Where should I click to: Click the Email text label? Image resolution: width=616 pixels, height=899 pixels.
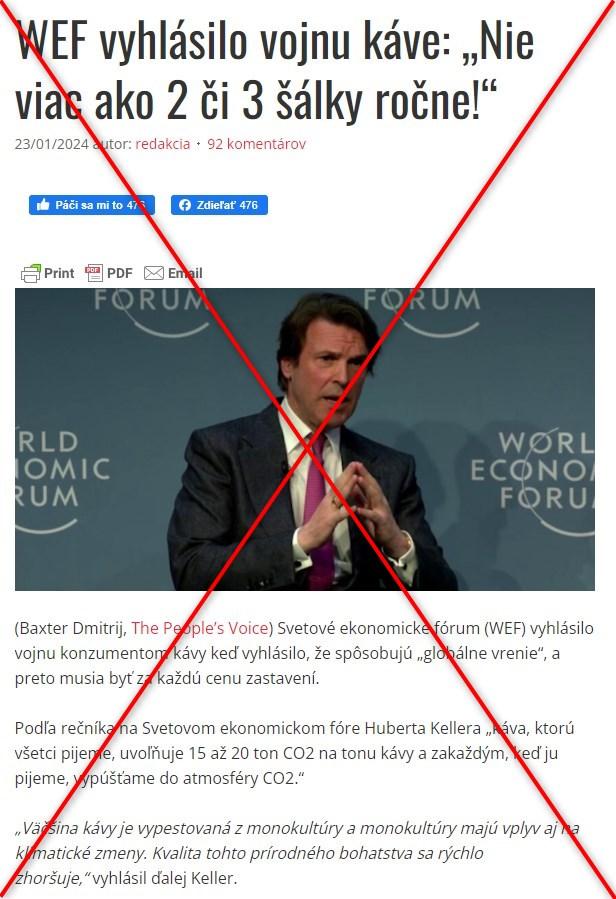click(185, 273)
